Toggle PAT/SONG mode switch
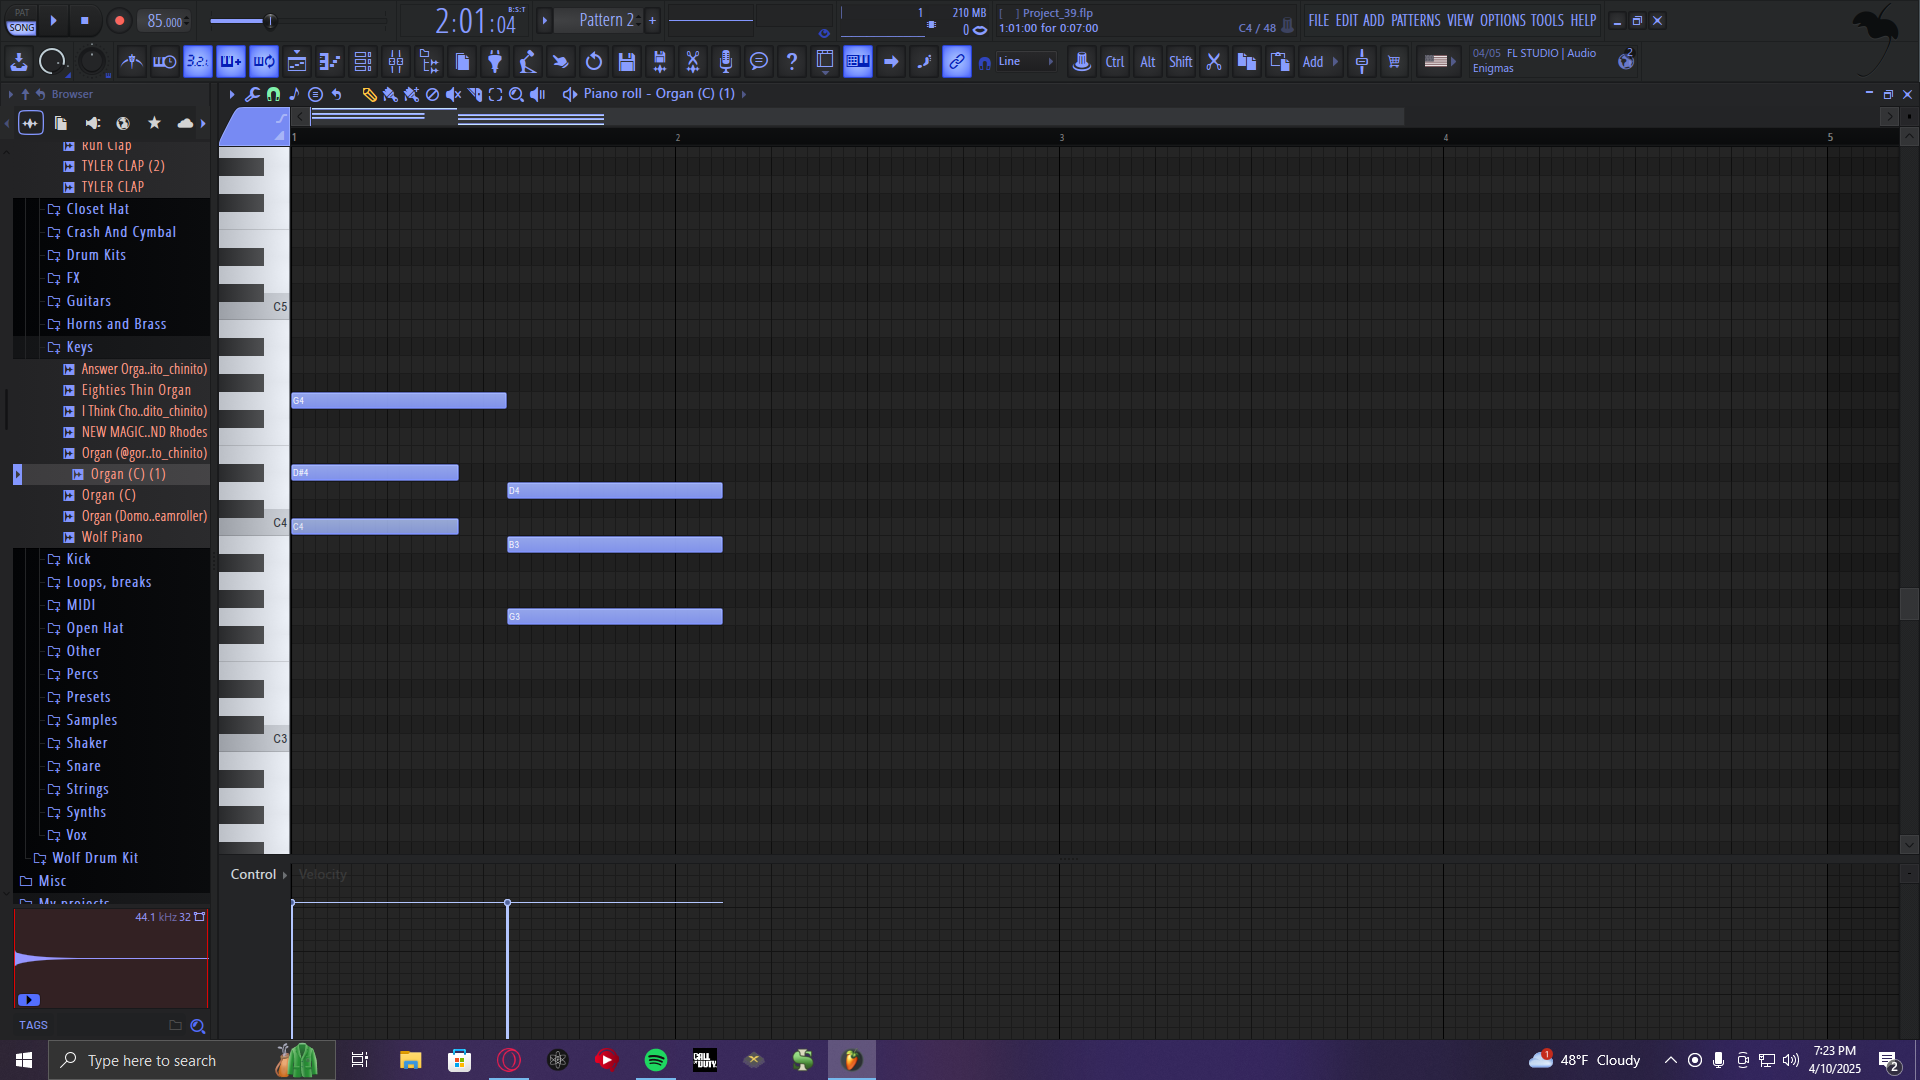Viewport: 1920px width, 1080px height. [x=21, y=21]
